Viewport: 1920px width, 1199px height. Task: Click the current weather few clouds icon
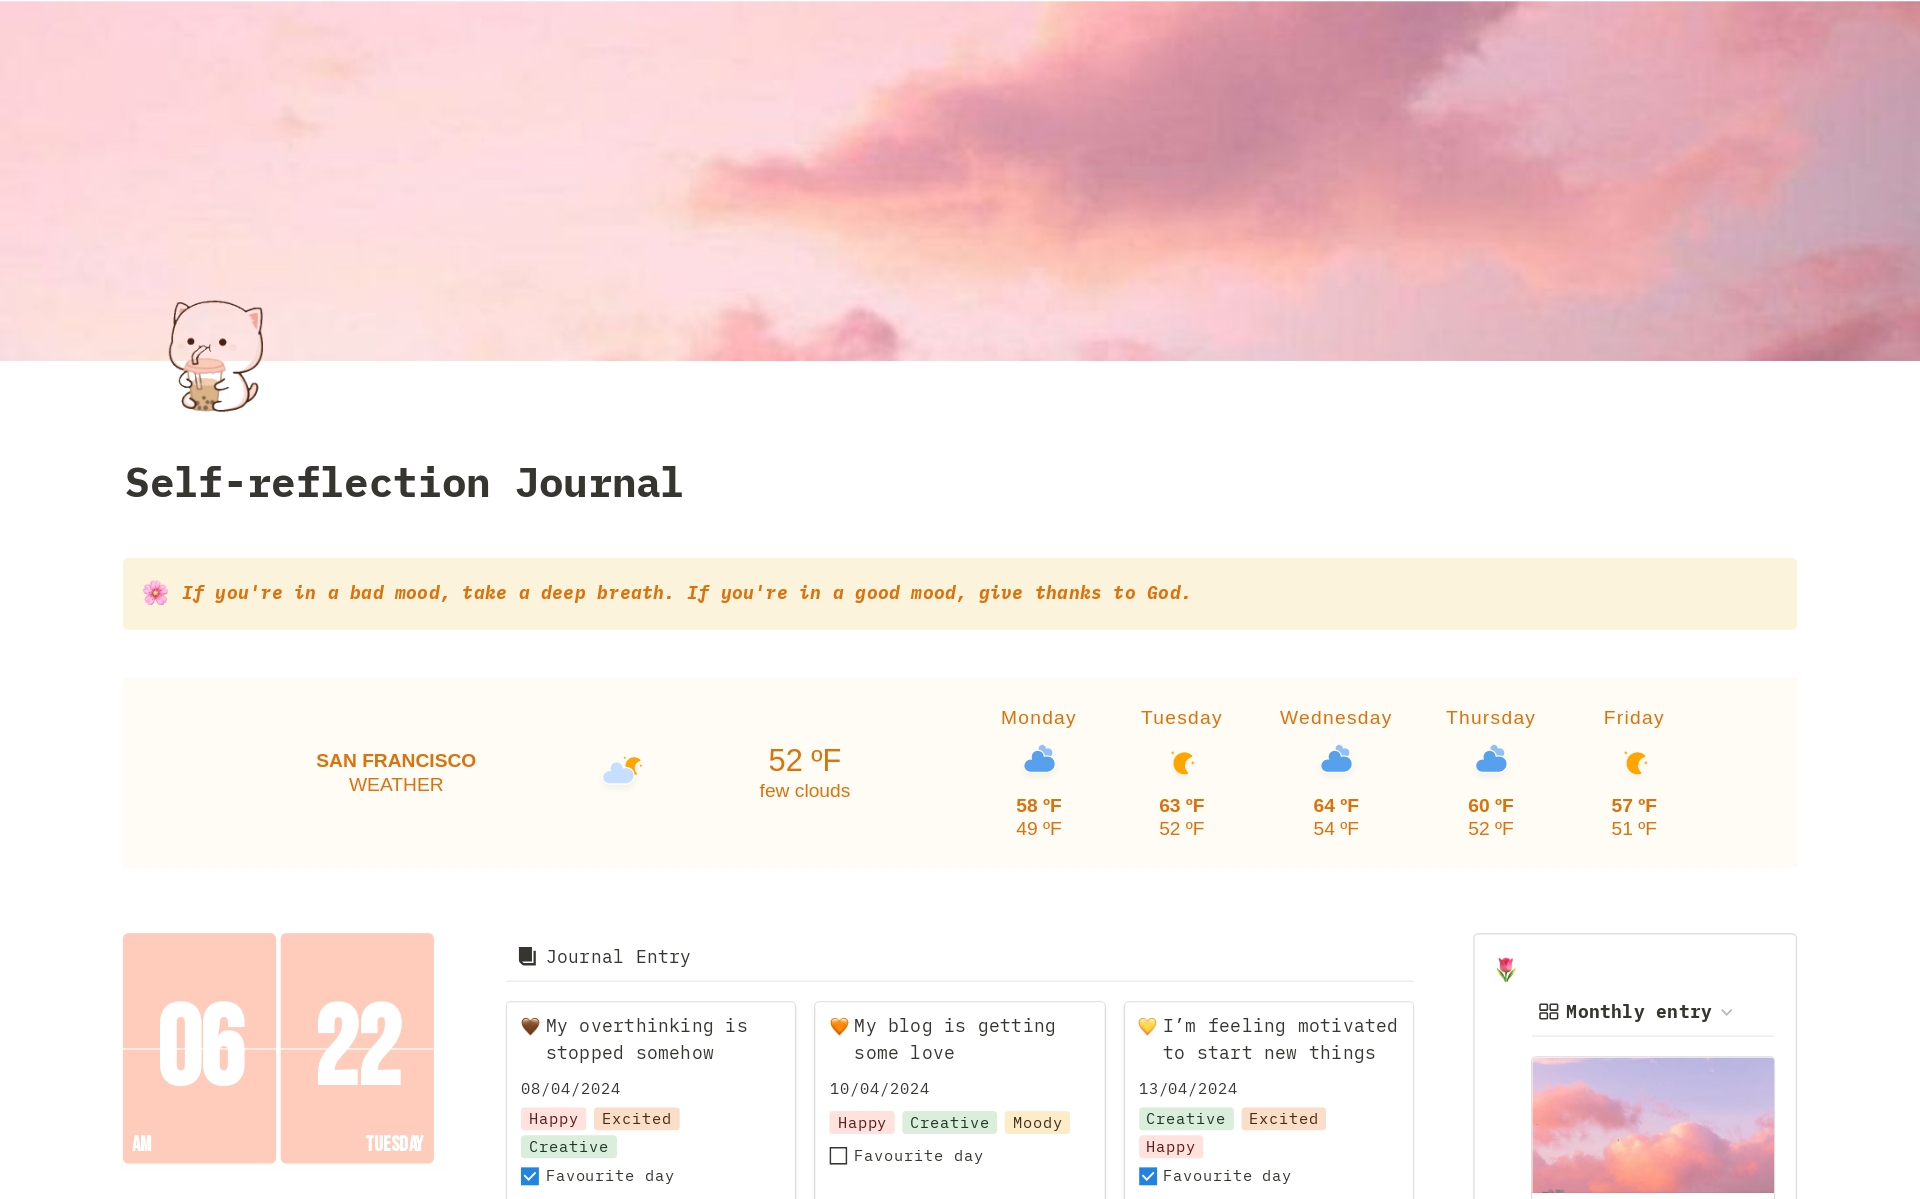point(621,770)
